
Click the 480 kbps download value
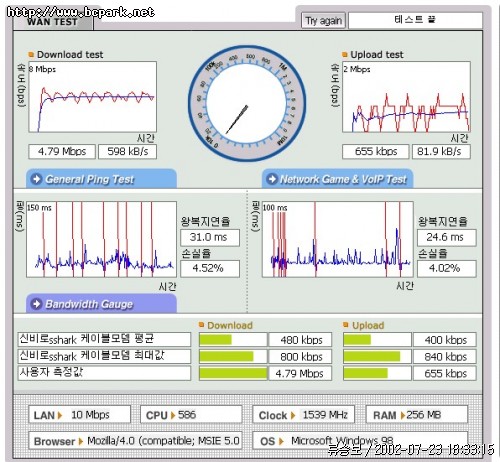coord(301,340)
